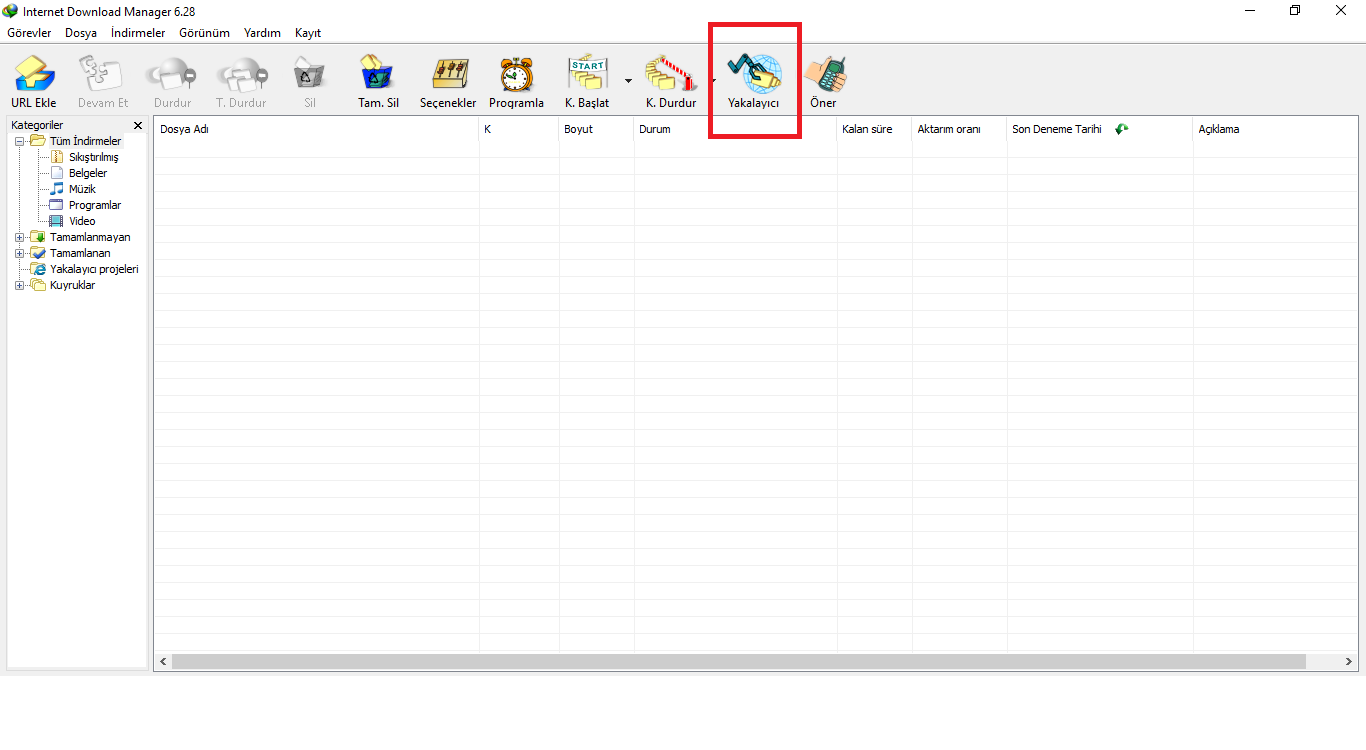
Task: Select the Programlar category
Action: tap(95, 205)
